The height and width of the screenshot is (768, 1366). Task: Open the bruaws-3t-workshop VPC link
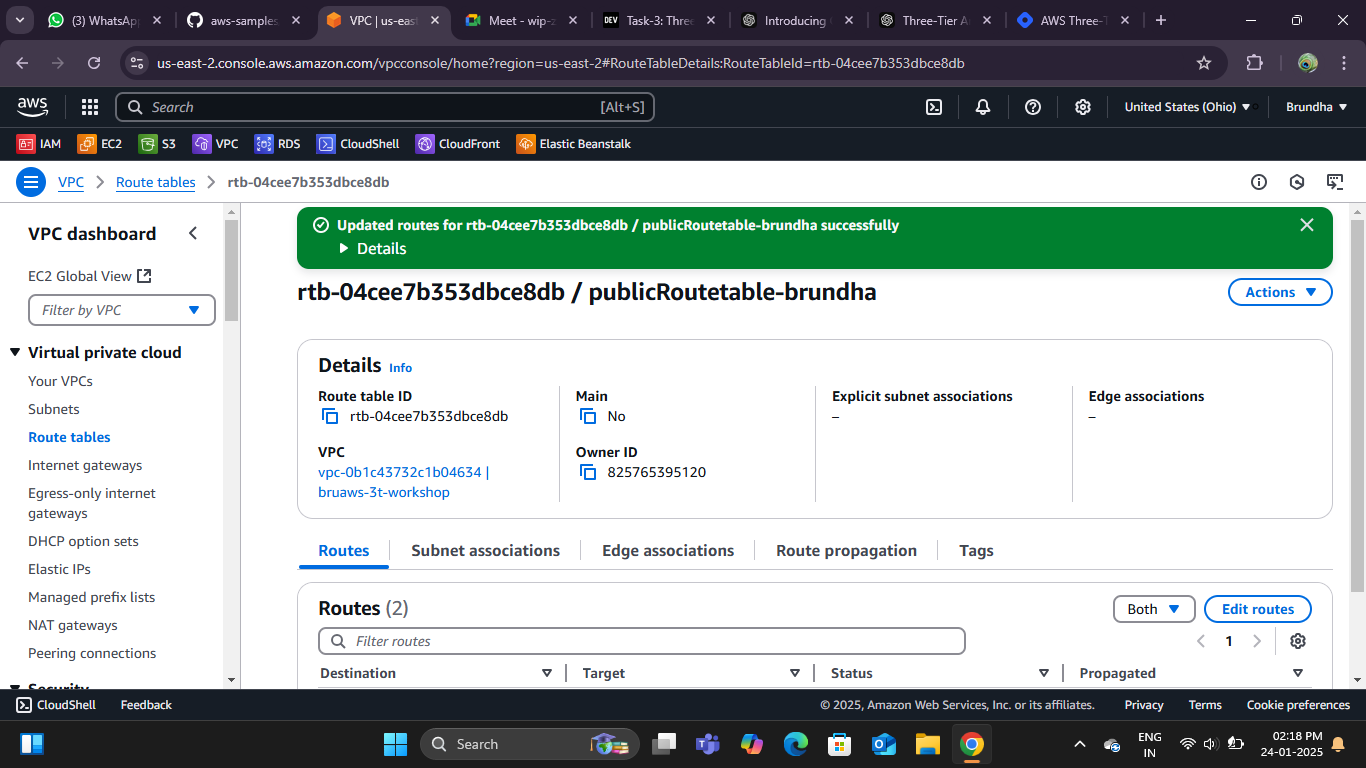point(403,482)
